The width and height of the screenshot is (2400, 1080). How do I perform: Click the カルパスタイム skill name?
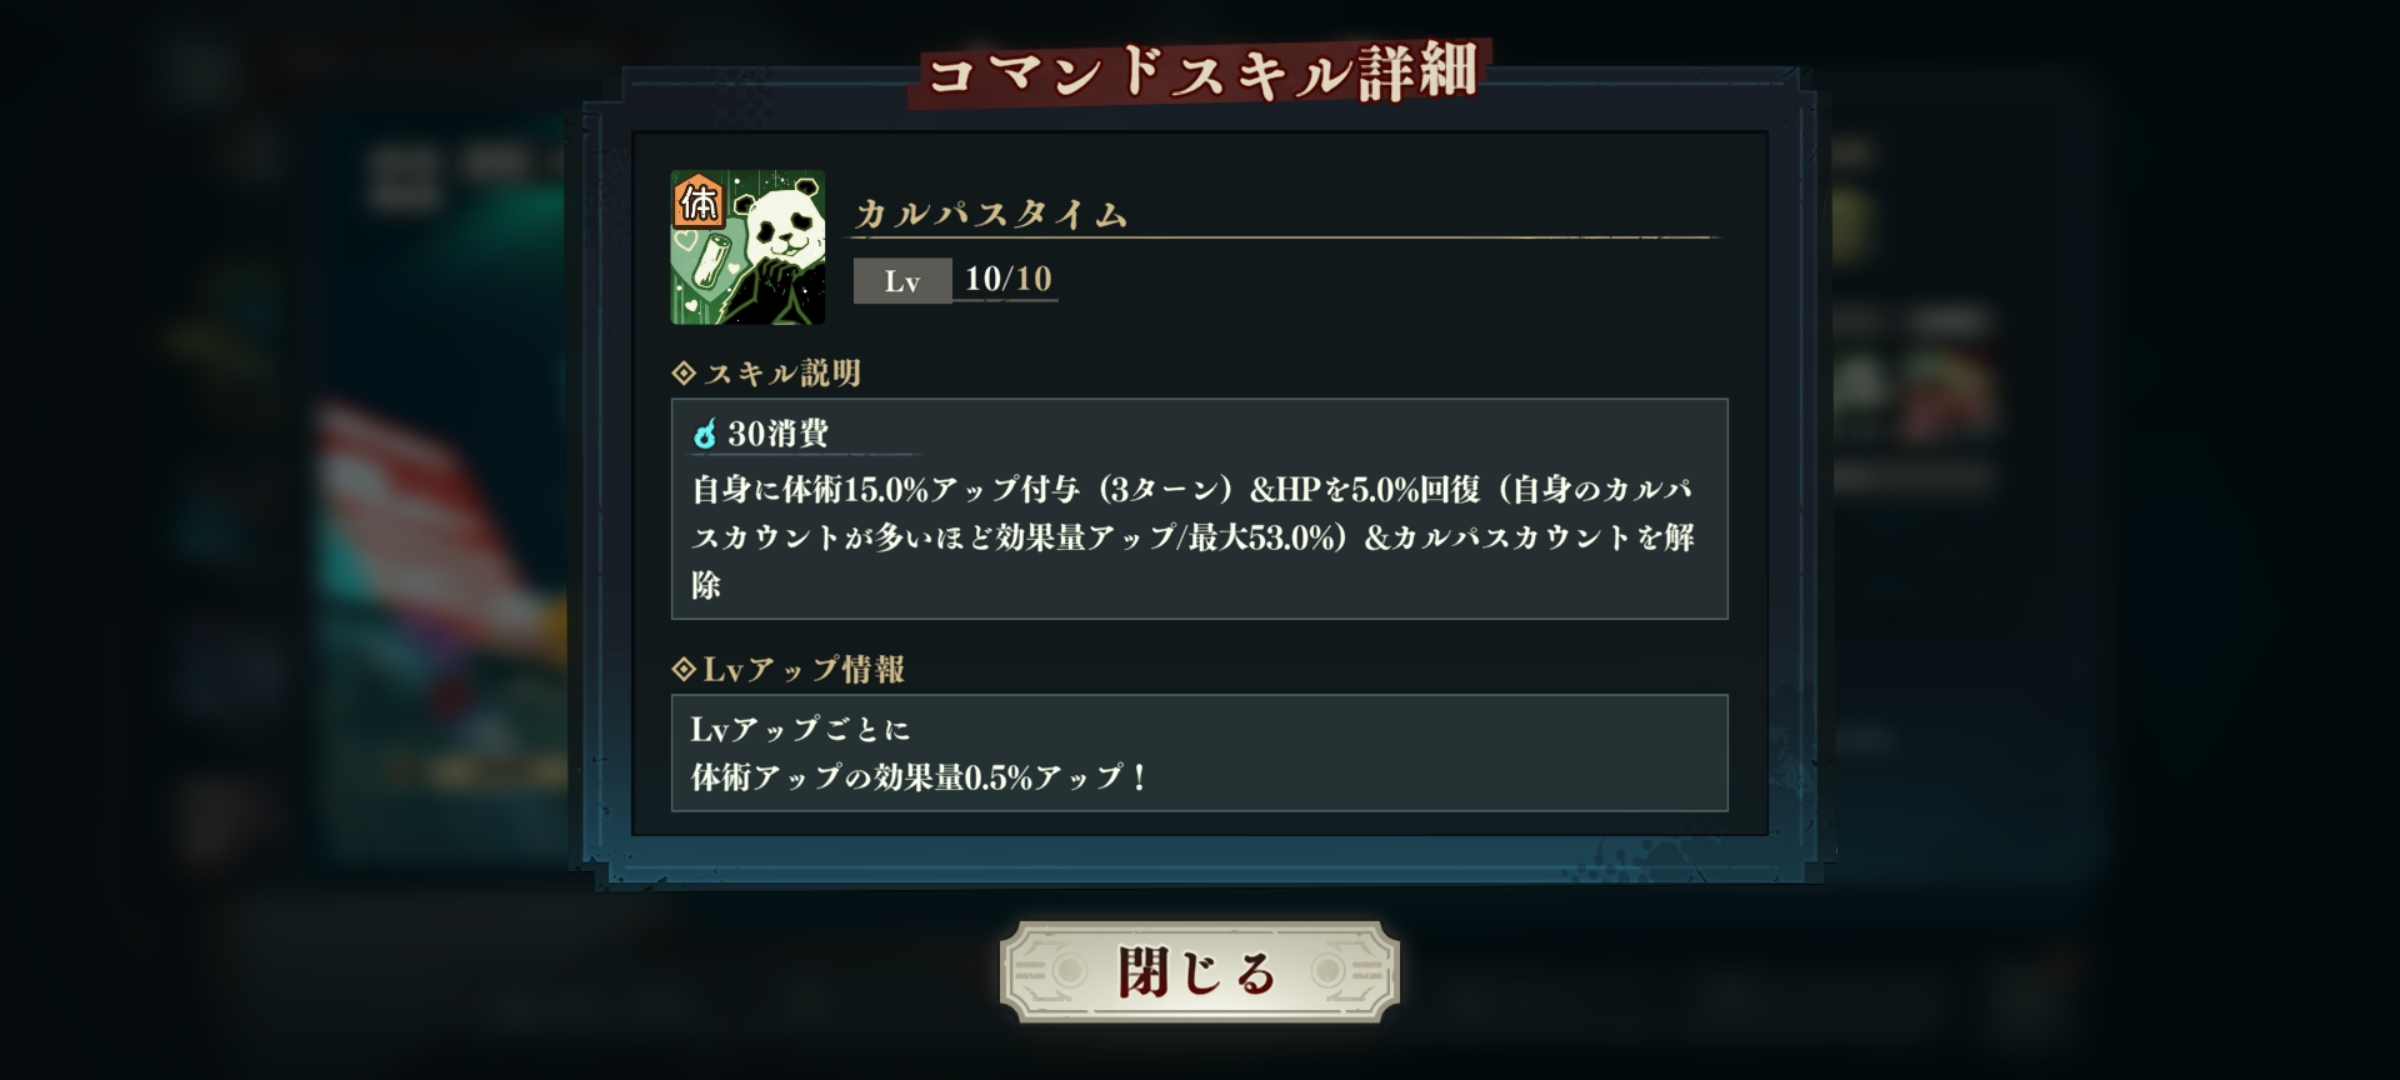(x=991, y=214)
